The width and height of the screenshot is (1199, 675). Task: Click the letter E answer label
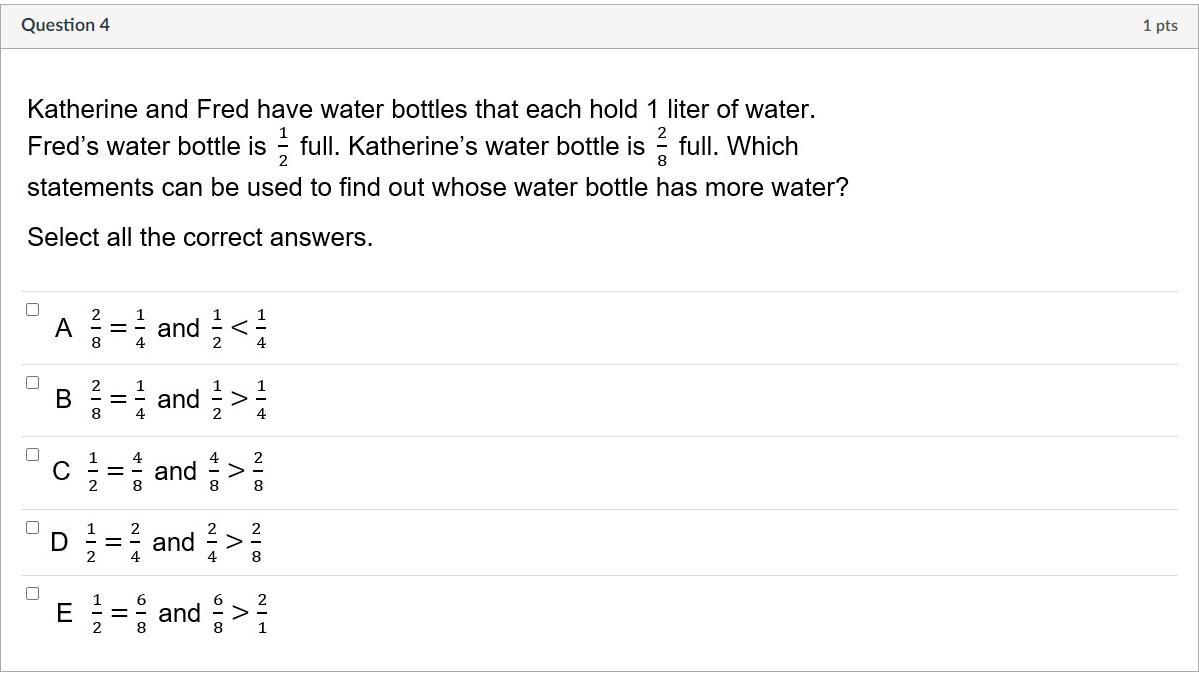pyautogui.click(x=64, y=613)
